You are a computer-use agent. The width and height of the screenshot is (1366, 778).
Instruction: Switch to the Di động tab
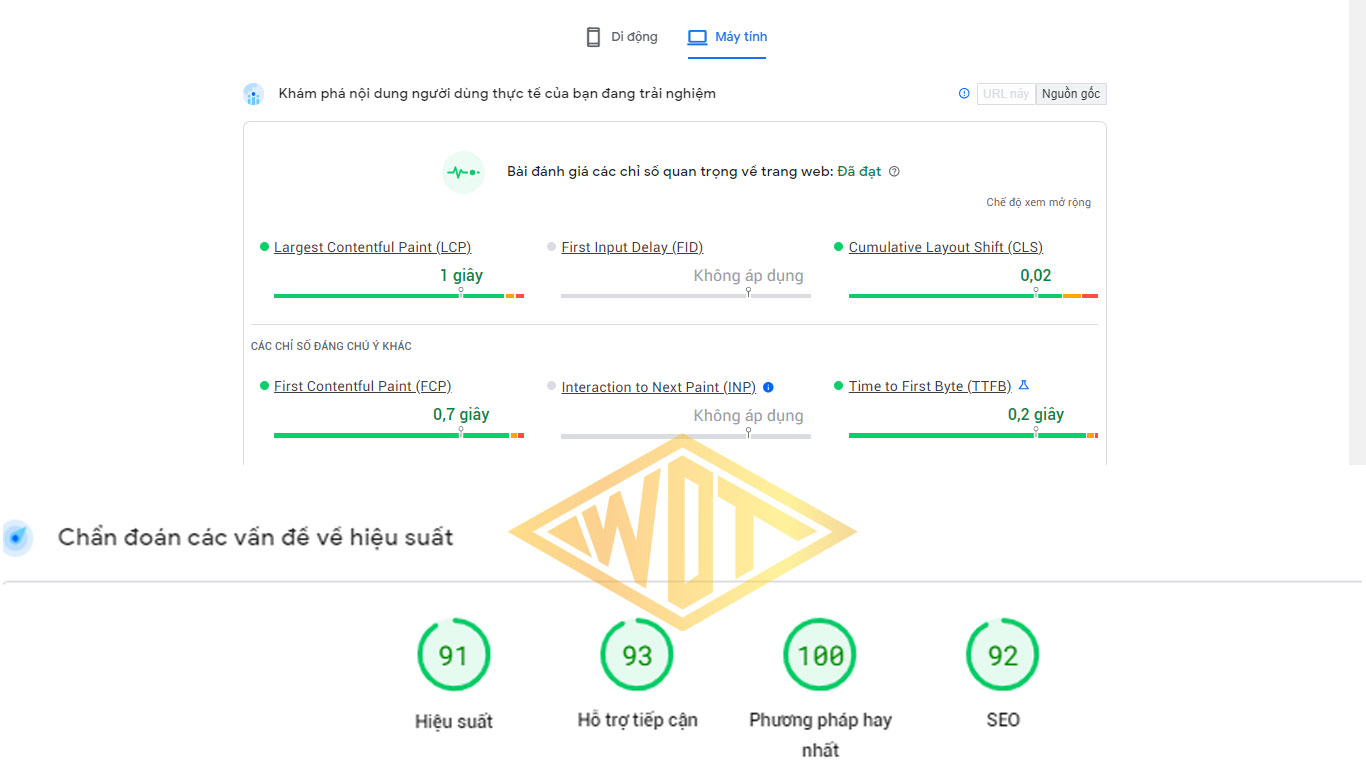point(621,37)
